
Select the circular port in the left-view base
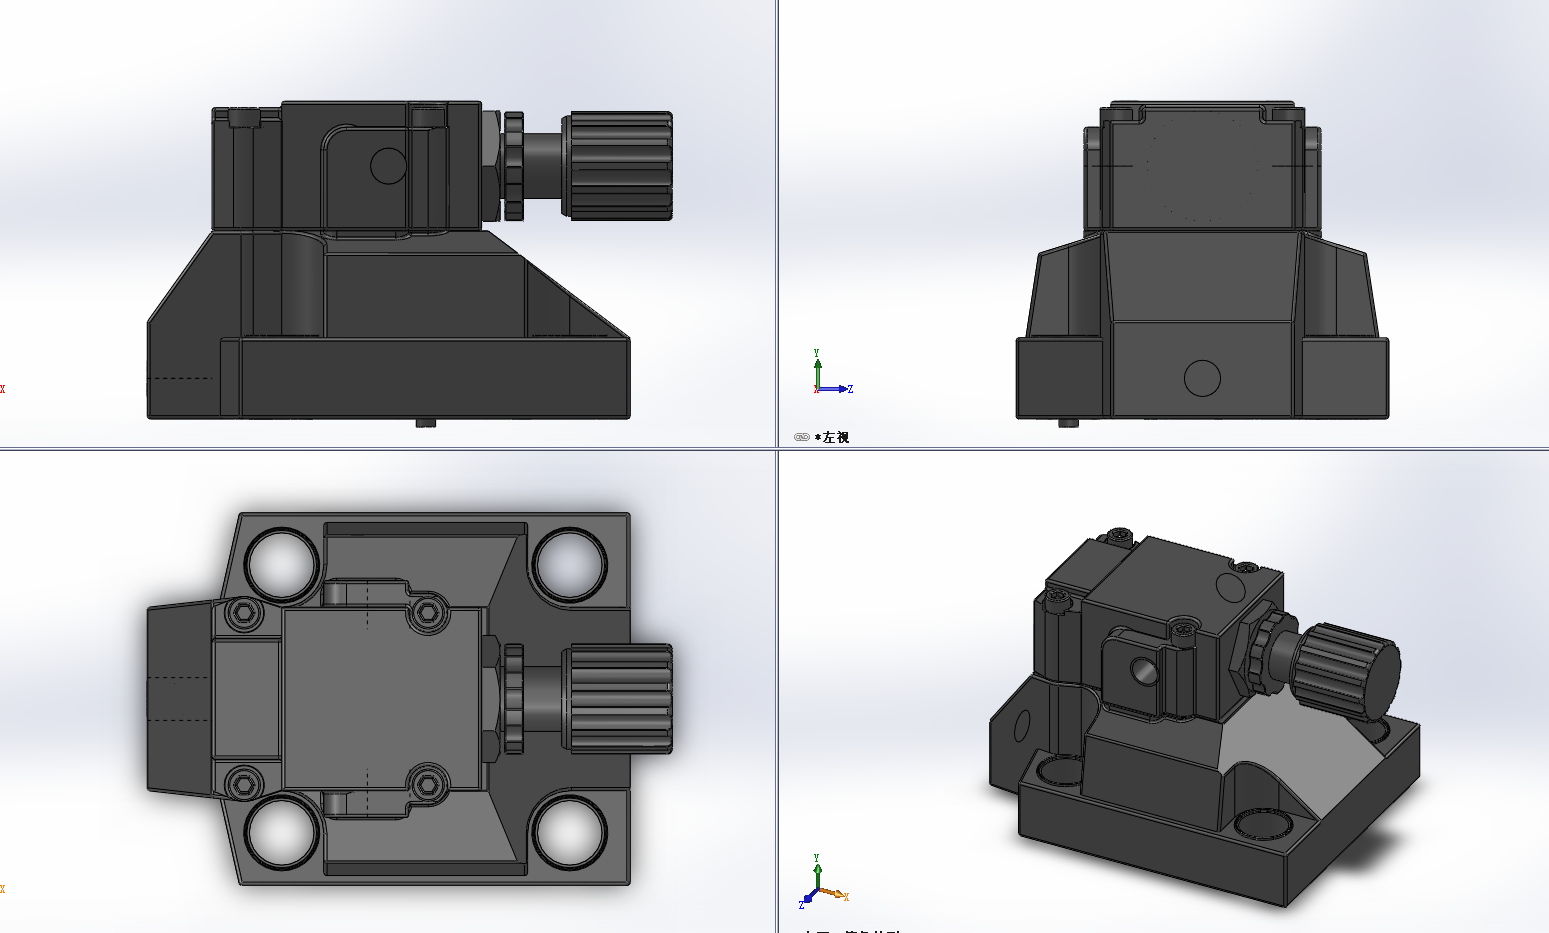pyautogui.click(x=1202, y=378)
